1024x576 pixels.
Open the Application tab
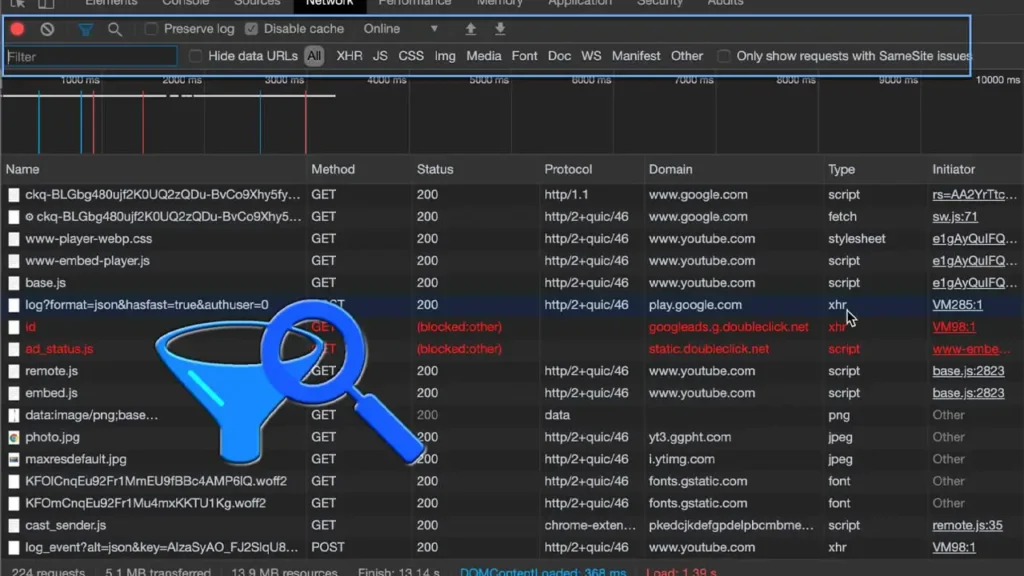580,3
